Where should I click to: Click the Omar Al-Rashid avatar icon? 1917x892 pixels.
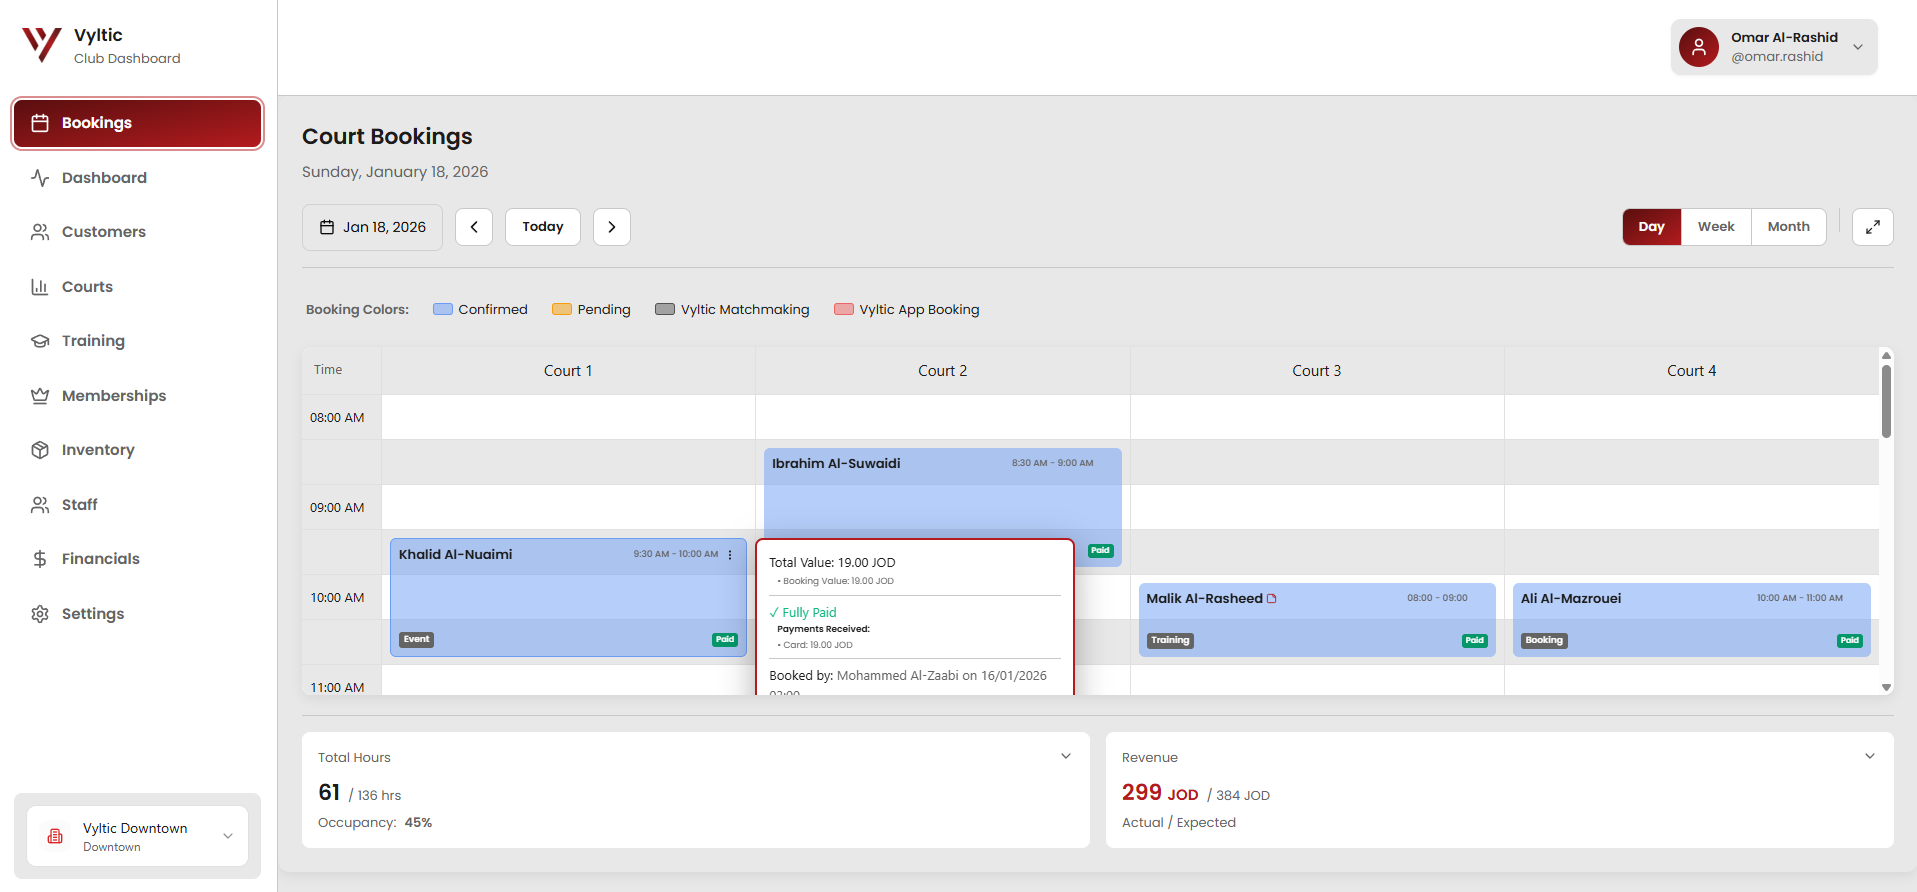click(x=1698, y=47)
